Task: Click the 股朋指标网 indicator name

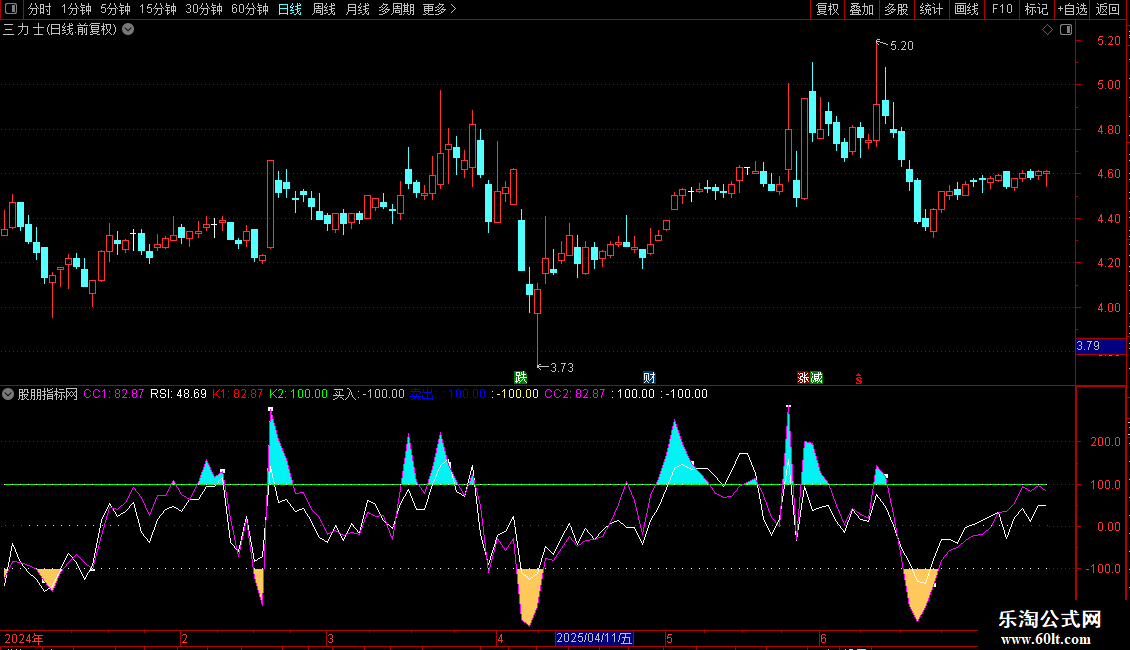Action: click(48, 394)
